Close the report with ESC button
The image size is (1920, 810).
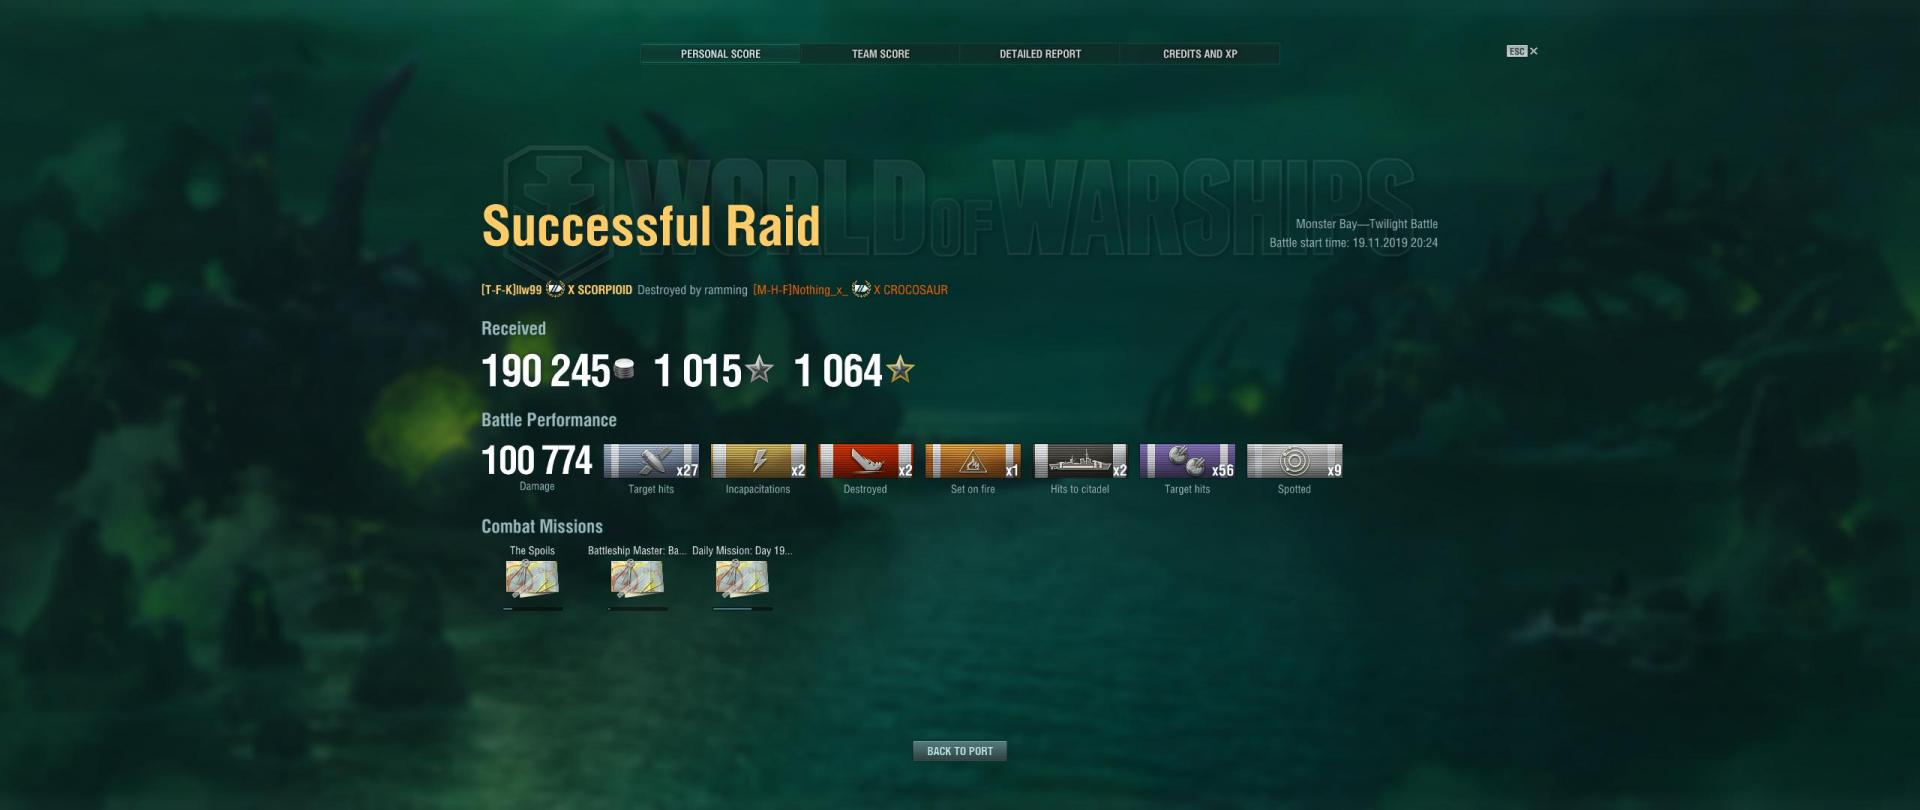coord(1522,51)
